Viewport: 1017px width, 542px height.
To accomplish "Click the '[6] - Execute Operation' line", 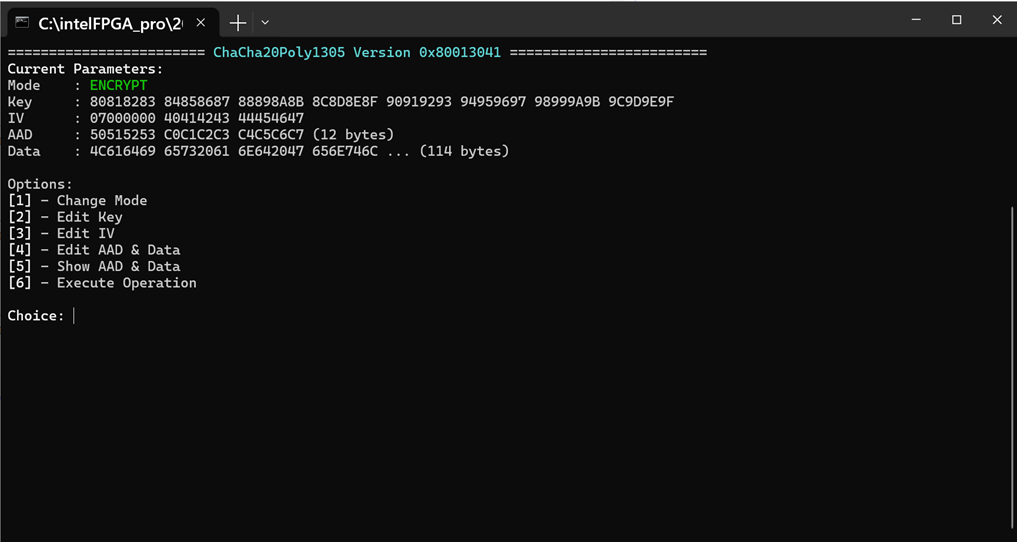I will pyautogui.click(x=102, y=283).
